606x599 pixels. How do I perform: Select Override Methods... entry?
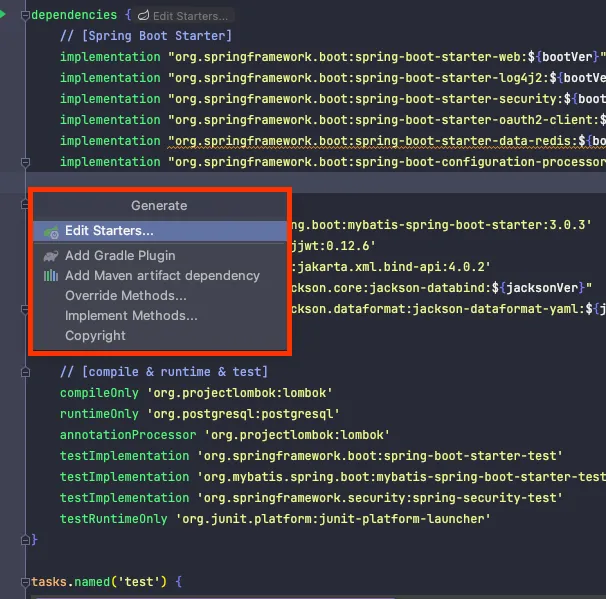coord(160,296)
